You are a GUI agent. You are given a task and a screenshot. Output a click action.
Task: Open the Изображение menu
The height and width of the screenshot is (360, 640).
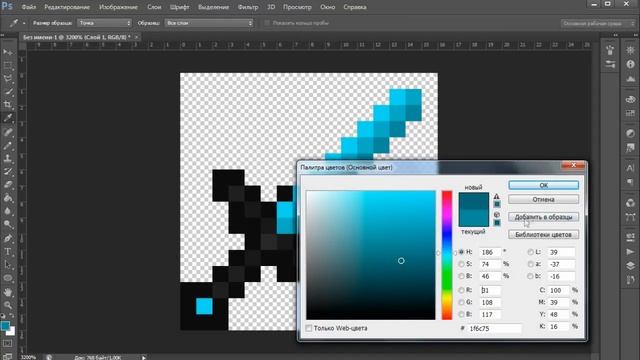point(118,7)
